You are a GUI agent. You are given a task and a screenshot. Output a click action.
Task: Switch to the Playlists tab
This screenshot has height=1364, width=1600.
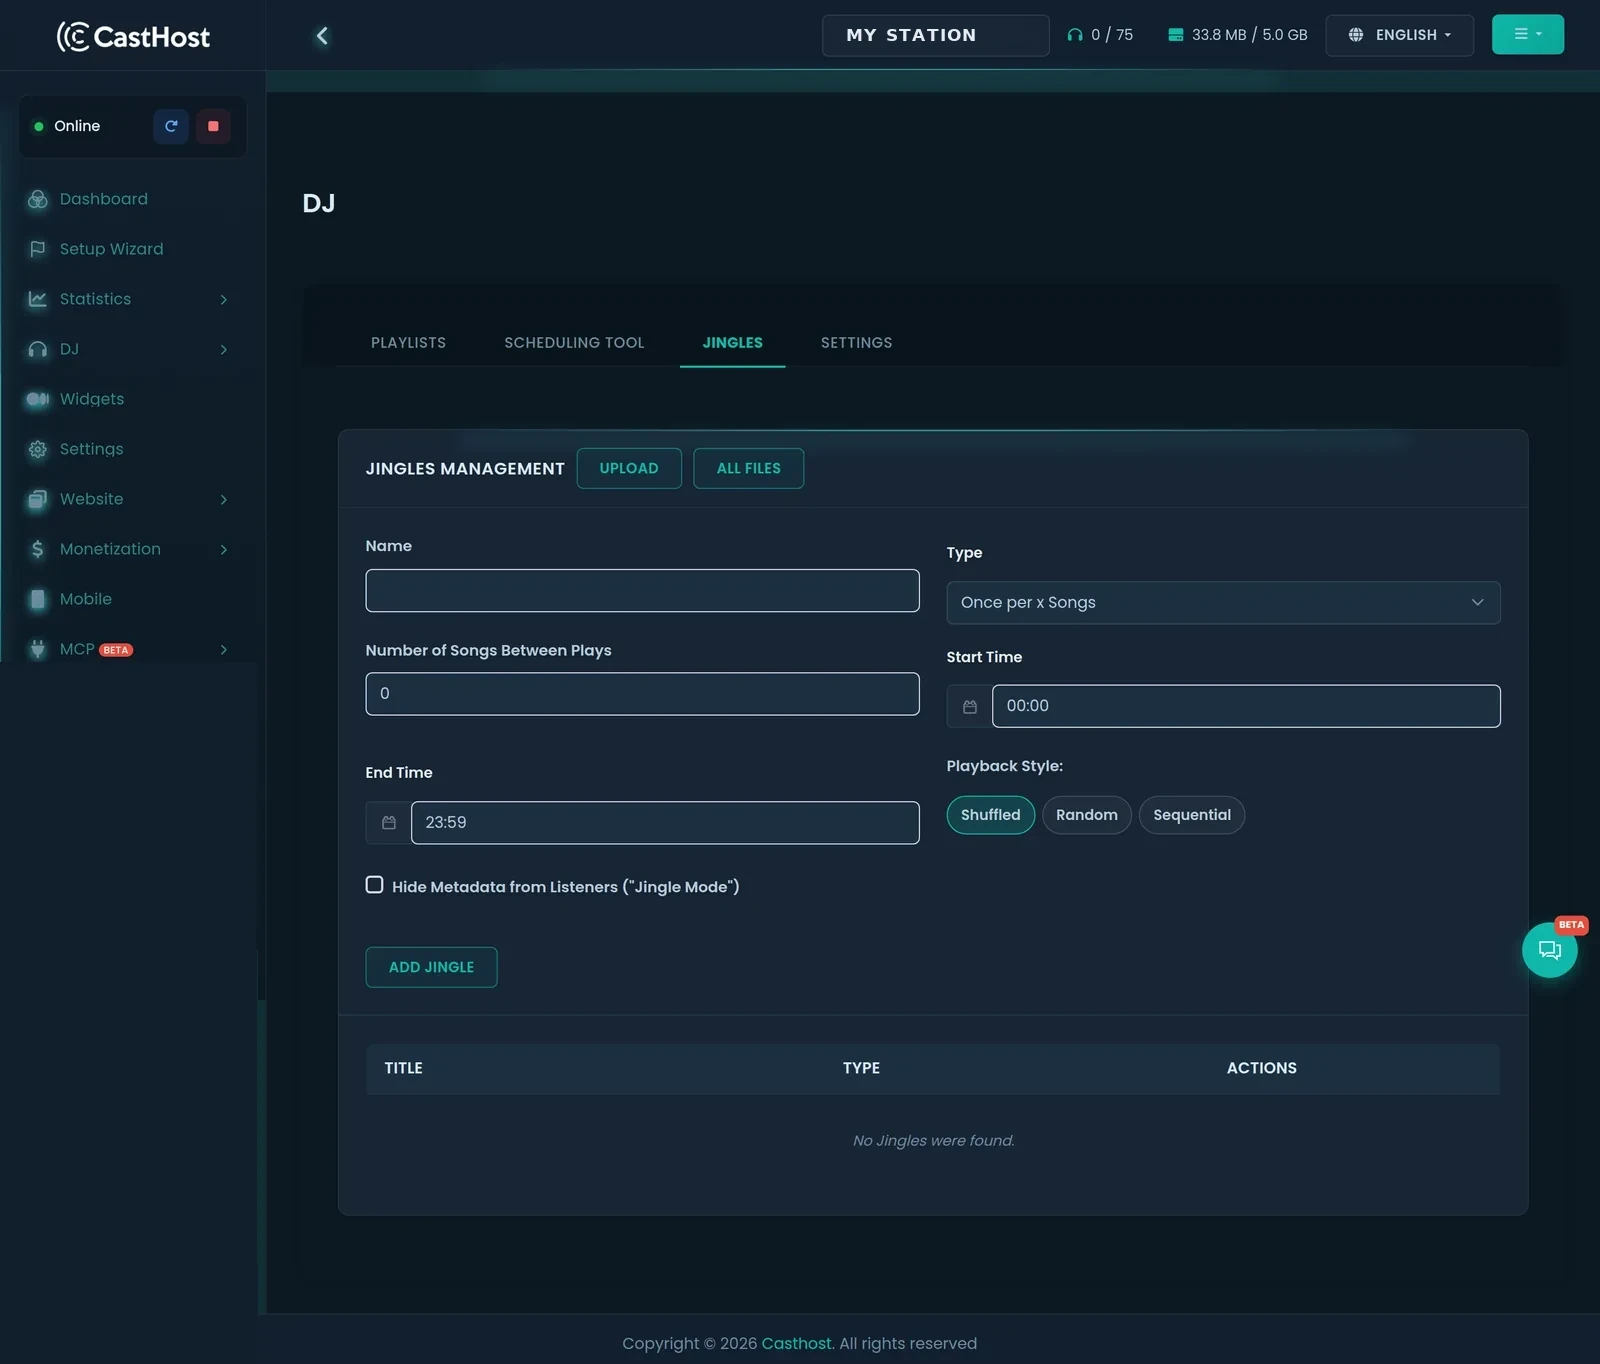pos(408,342)
